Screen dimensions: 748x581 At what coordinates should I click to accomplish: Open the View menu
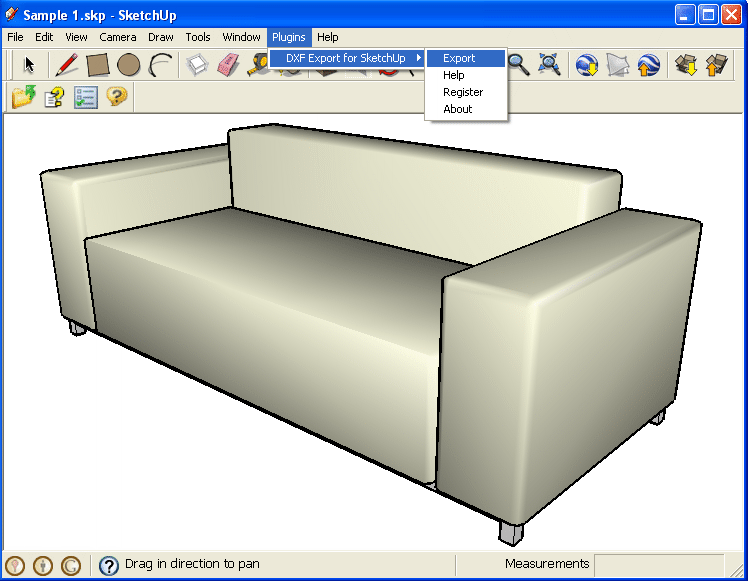pyautogui.click(x=76, y=37)
